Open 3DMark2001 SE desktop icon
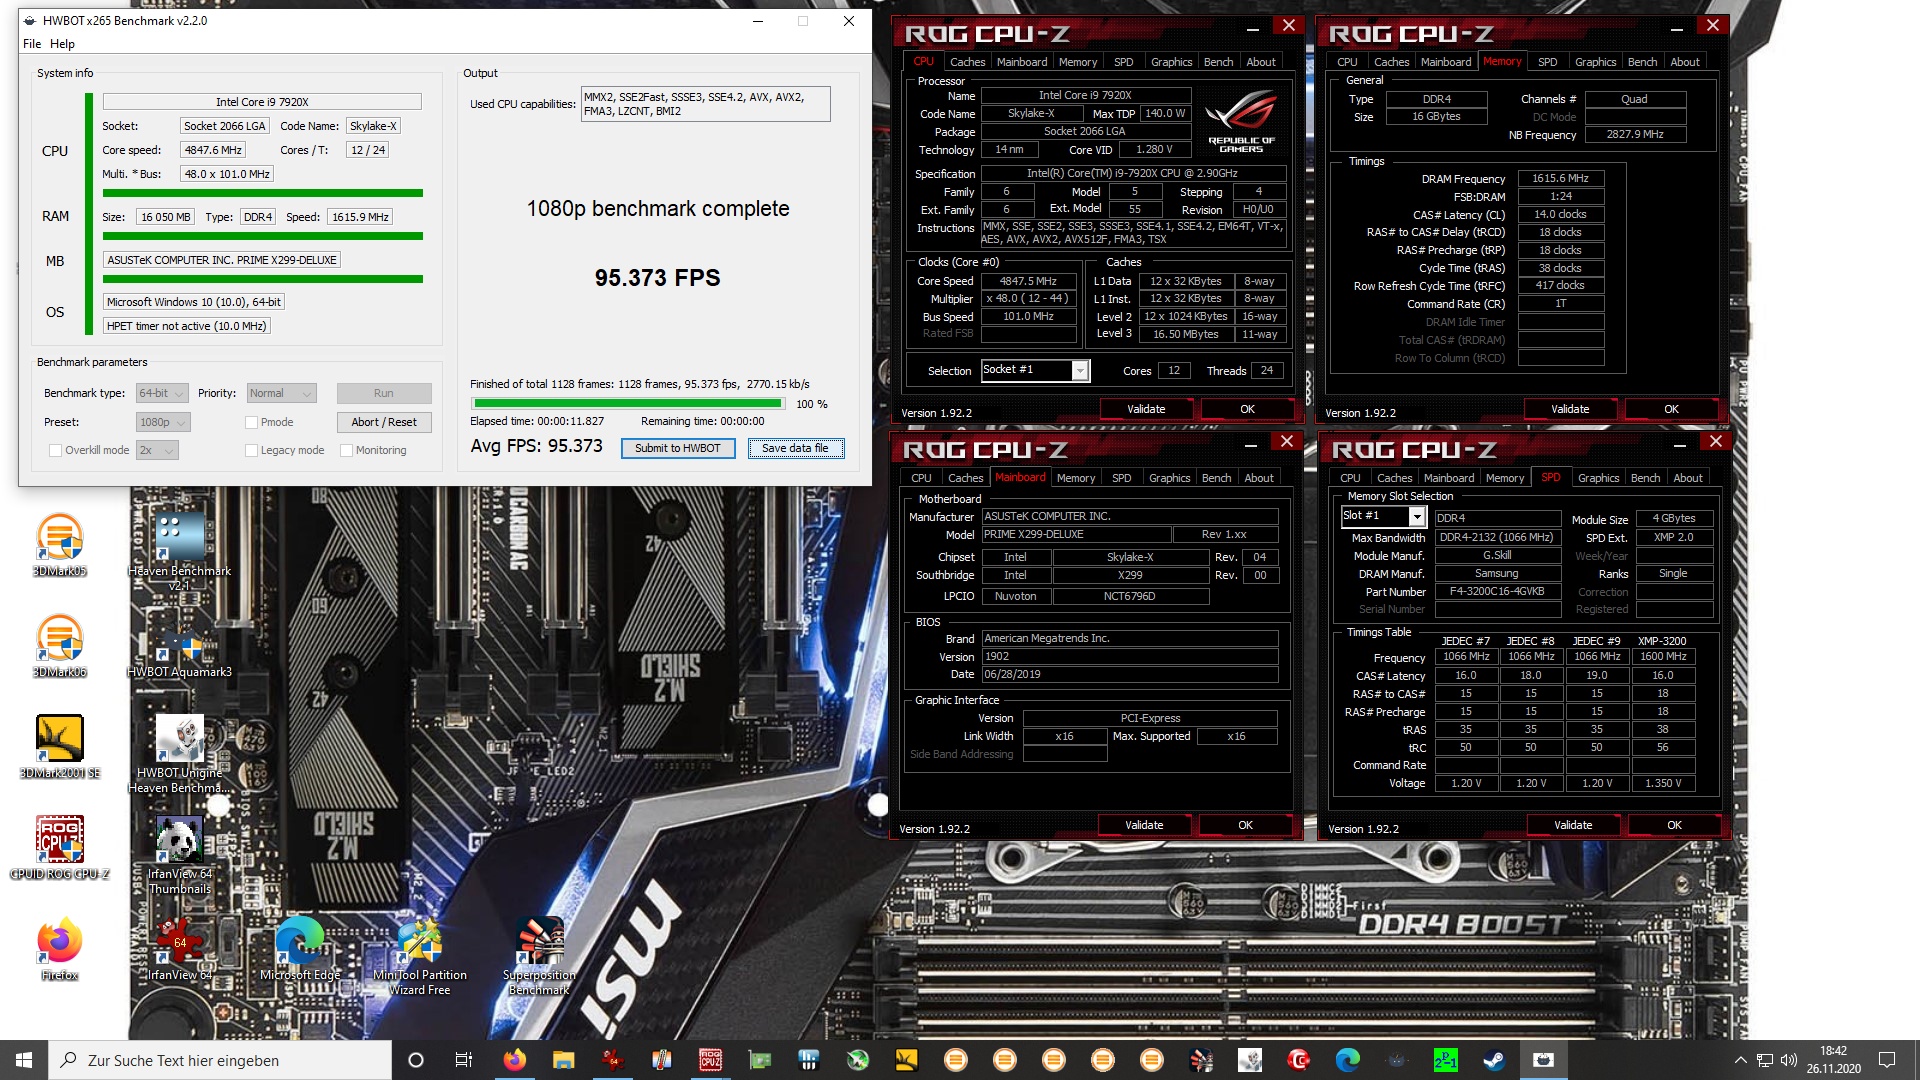 click(60, 746)
